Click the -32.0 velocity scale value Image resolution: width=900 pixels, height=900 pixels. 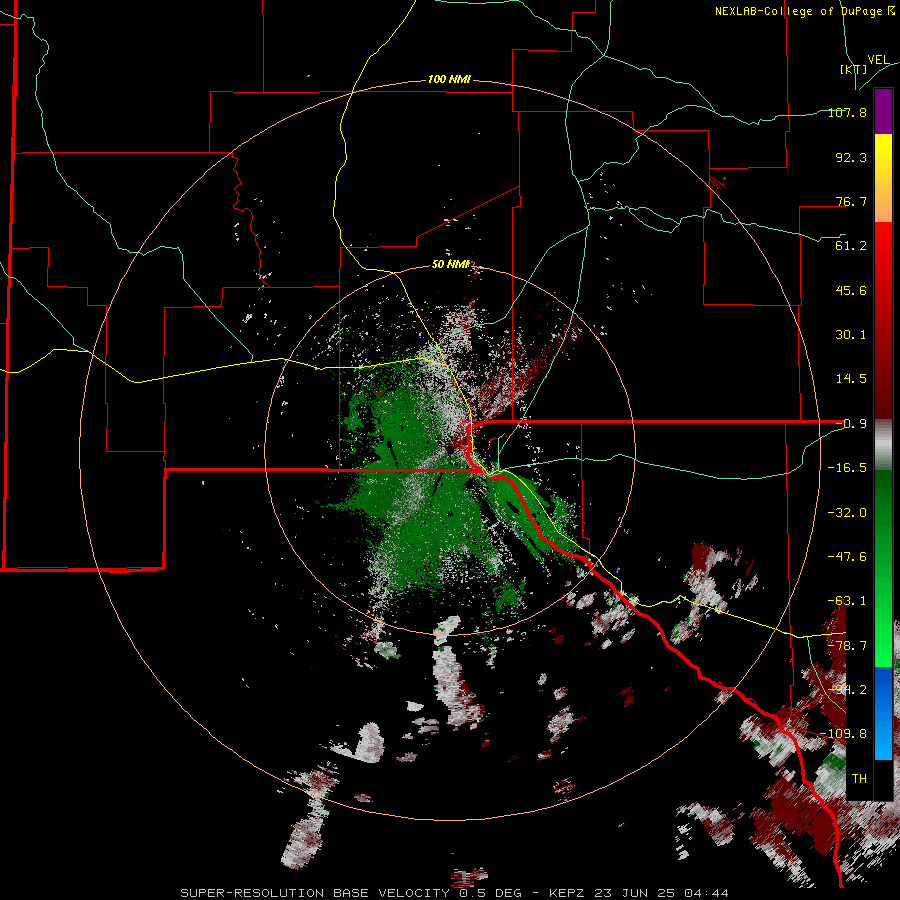(847, 513)
